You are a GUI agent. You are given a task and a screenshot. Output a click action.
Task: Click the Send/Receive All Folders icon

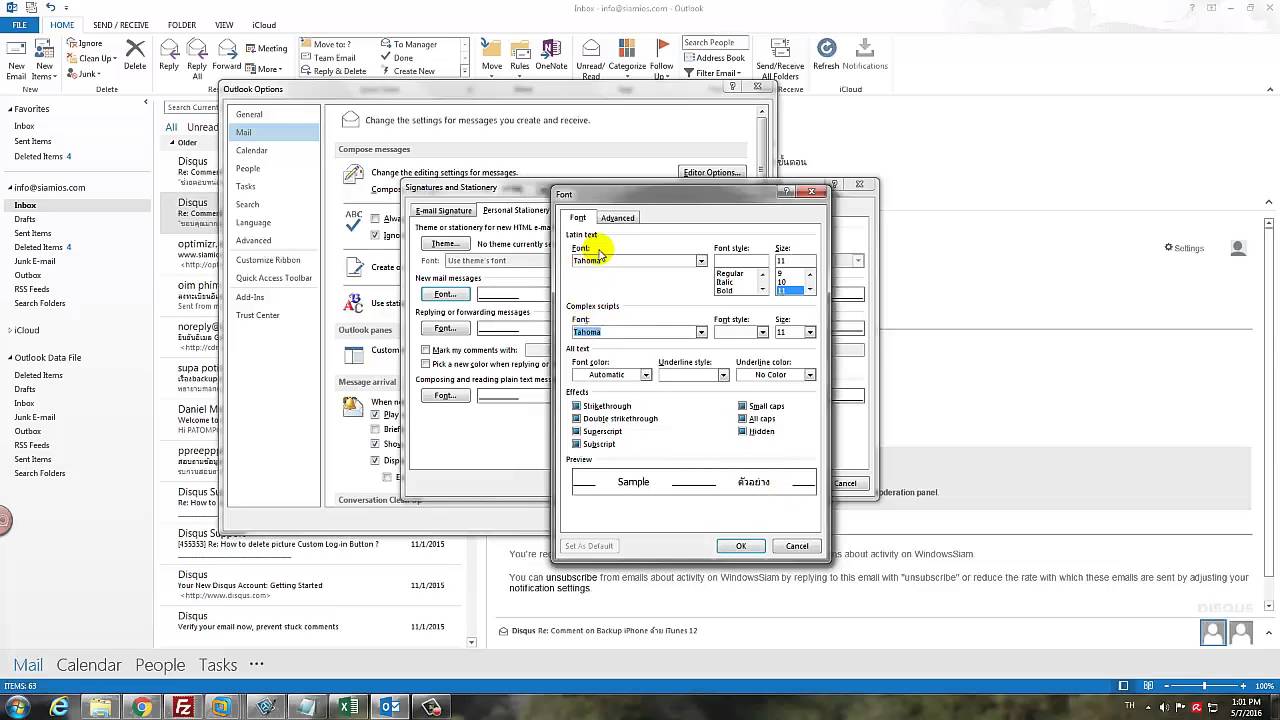pyautogui.click(x=780, y=49)
